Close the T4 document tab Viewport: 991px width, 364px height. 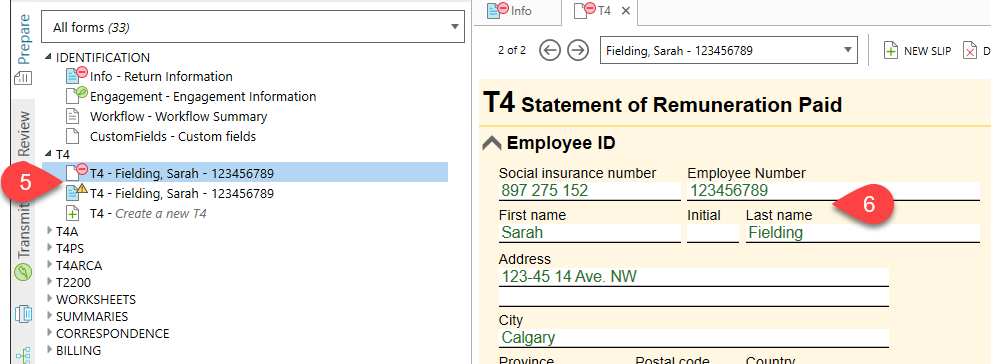coord(626,11)
